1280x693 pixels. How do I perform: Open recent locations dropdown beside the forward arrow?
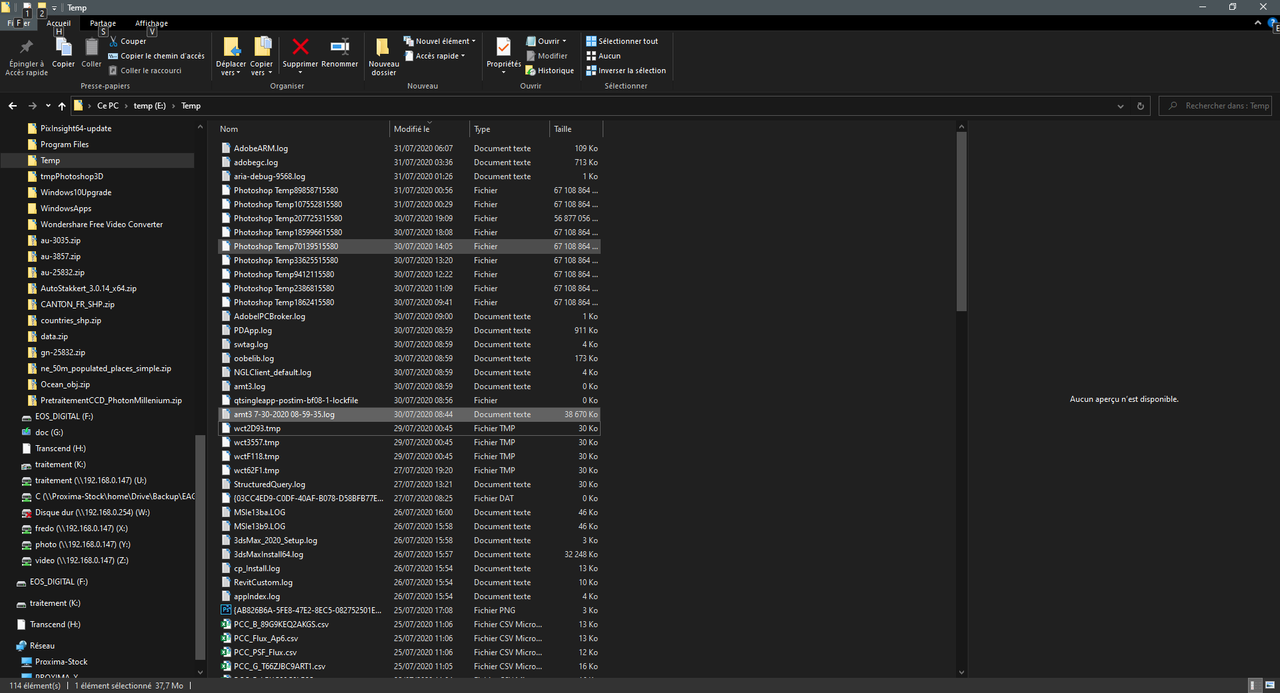click(48, 106)
